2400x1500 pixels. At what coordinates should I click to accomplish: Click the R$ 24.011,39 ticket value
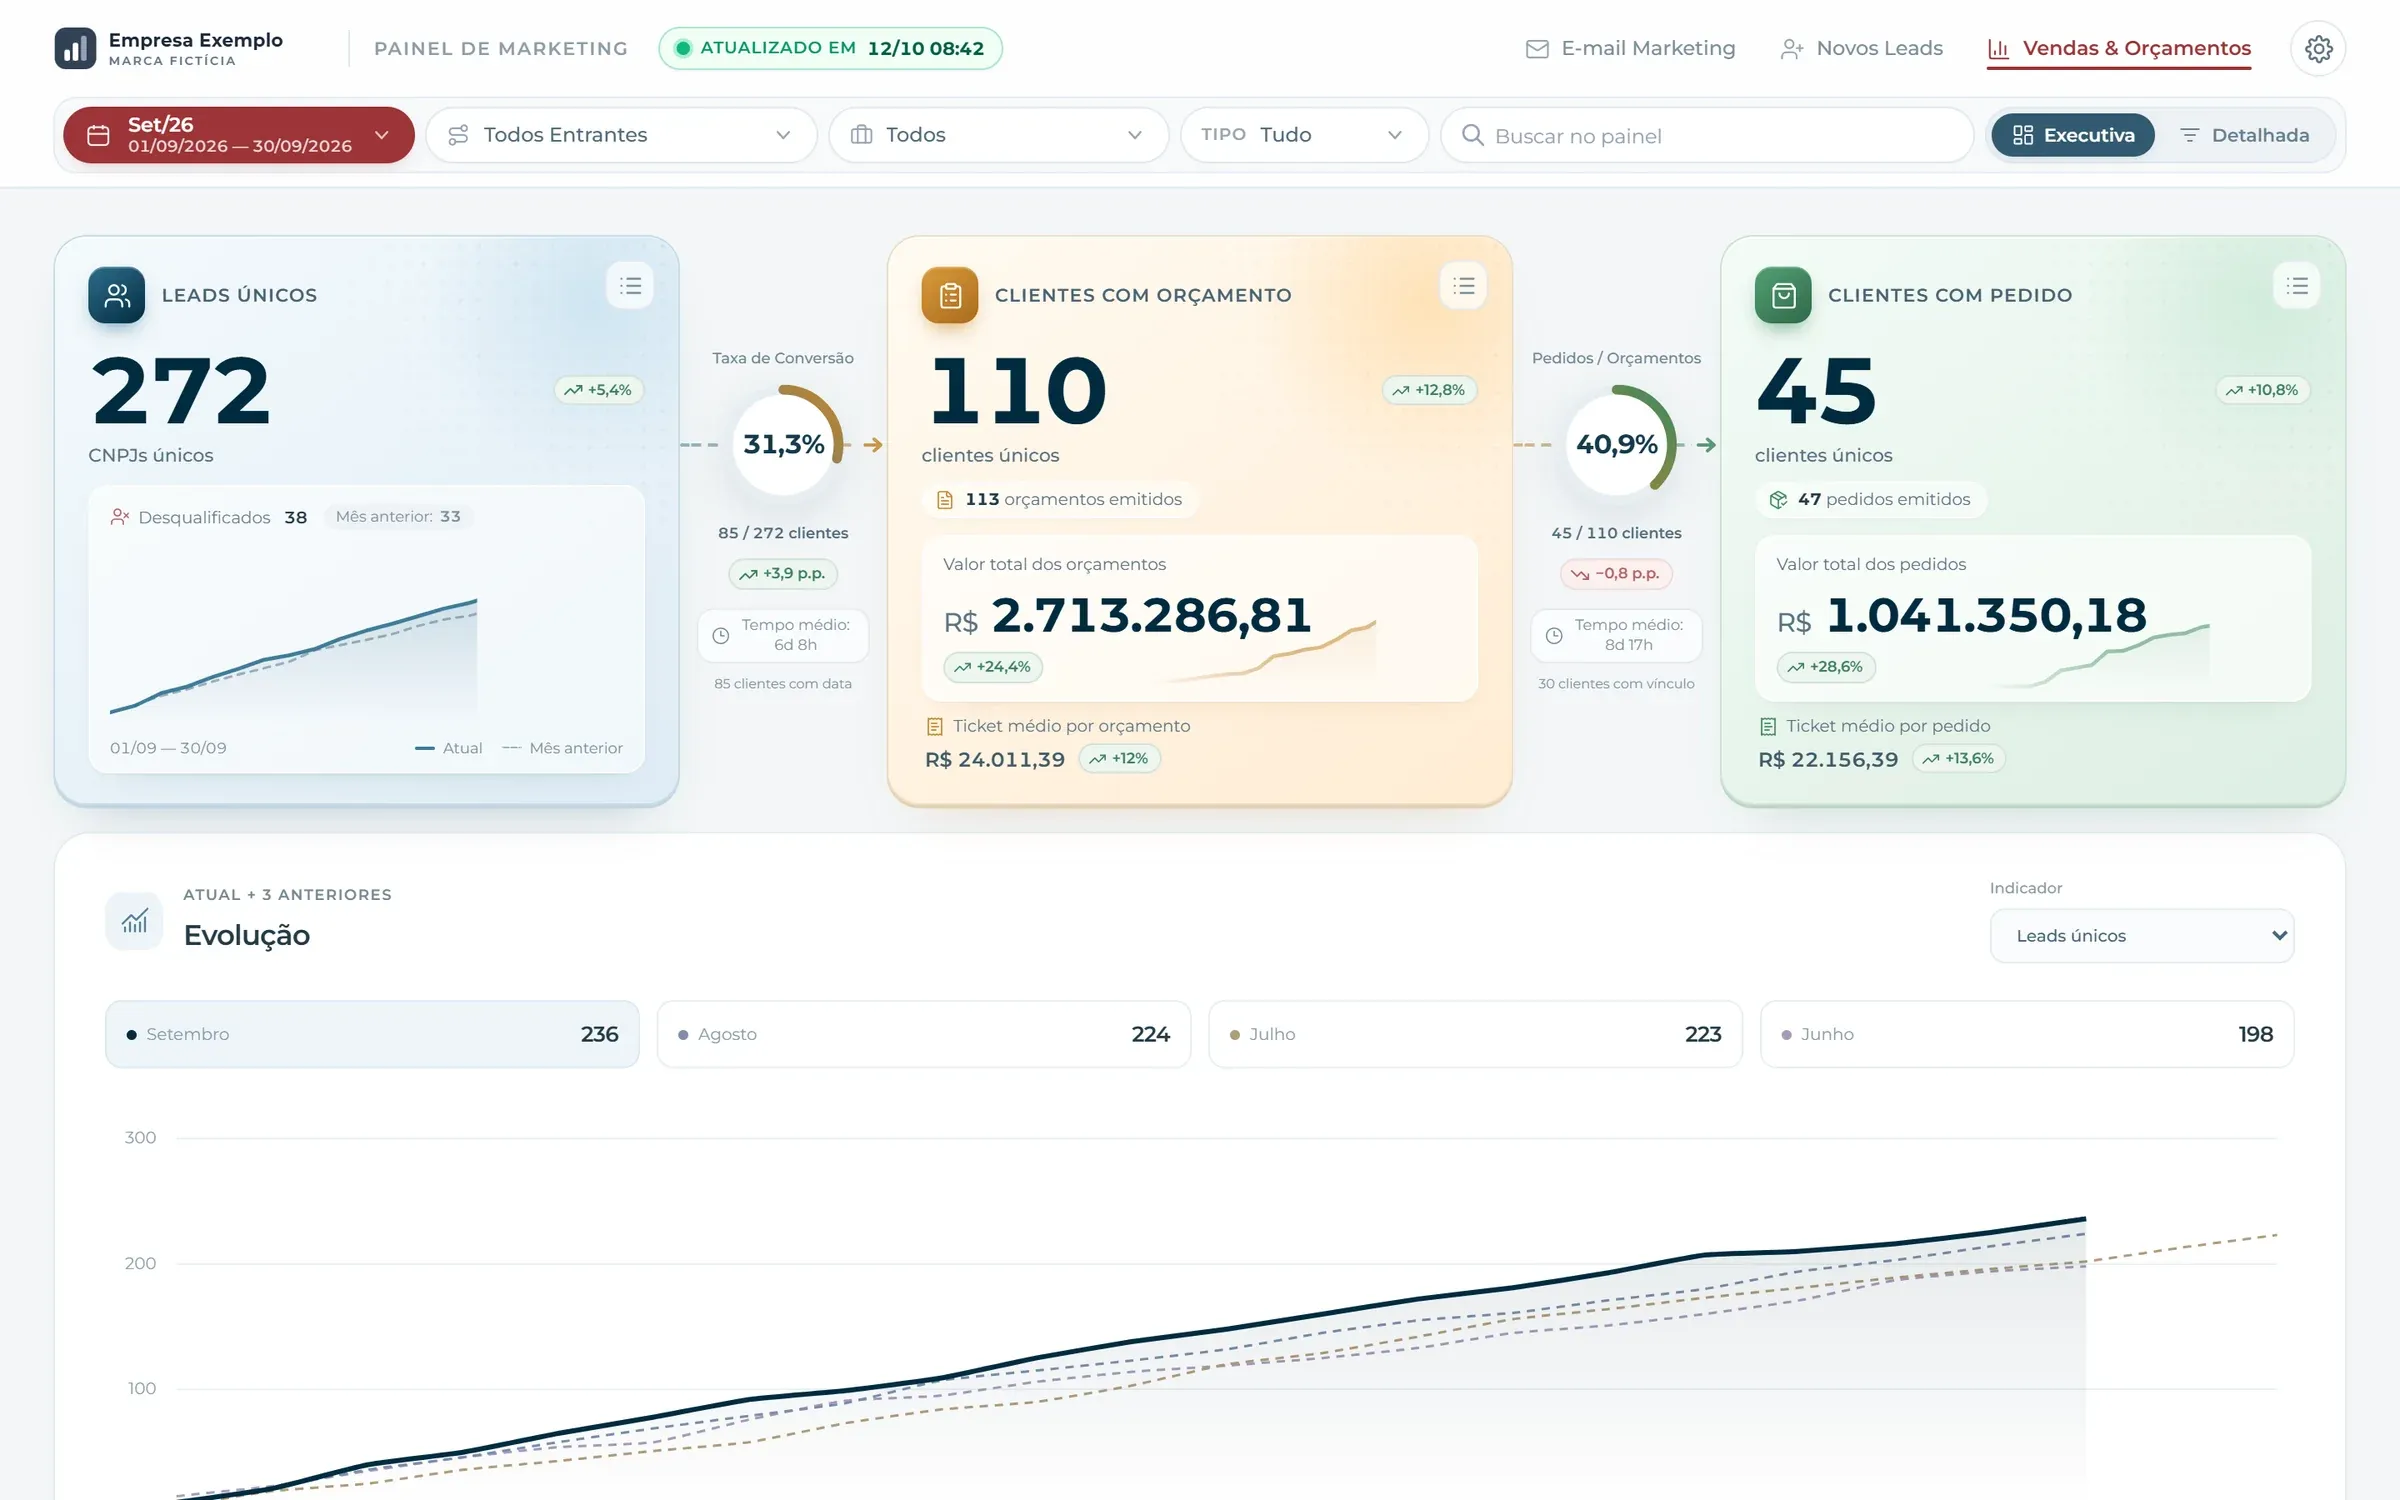click(995, 760)
